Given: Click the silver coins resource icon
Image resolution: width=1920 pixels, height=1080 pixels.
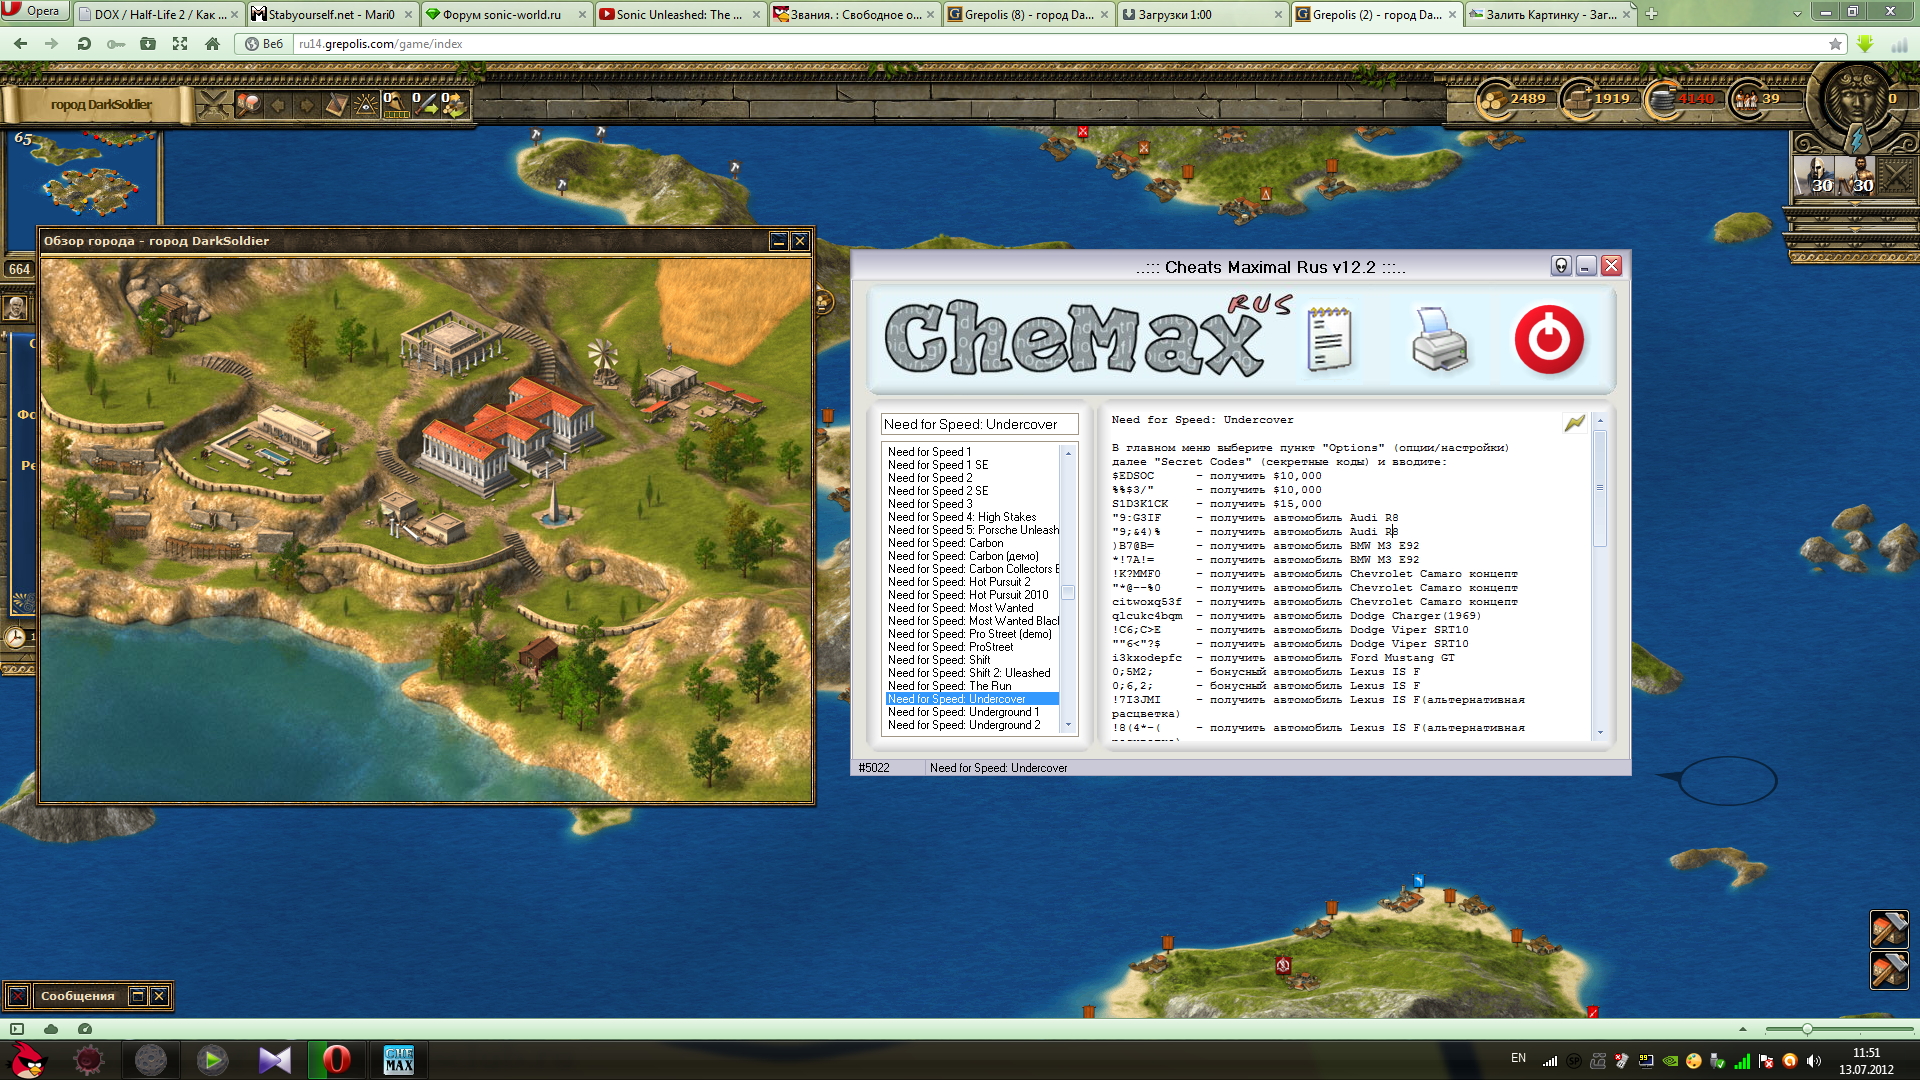Looking at the screenshot, I should [x=1663, y=100].
